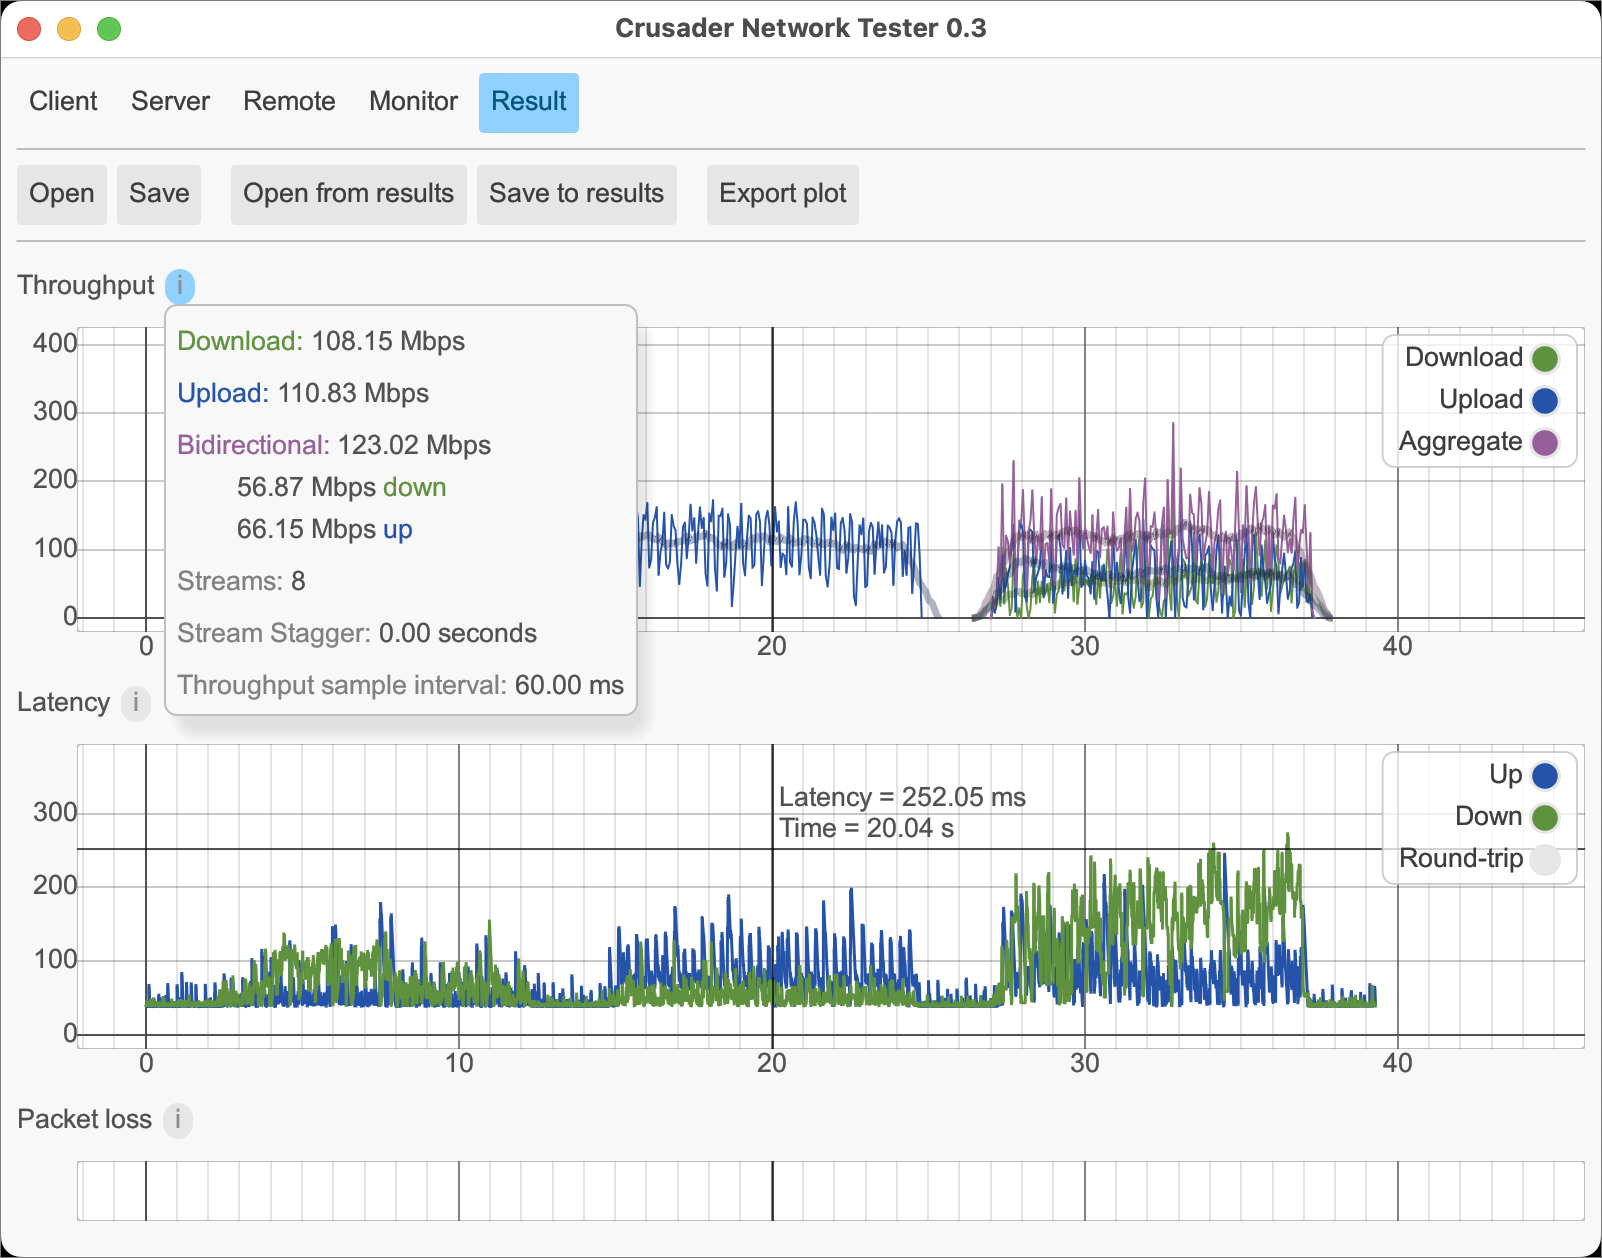
Task: Toggle Aggregate series in throughput legend
Action: coord(1478,442)
